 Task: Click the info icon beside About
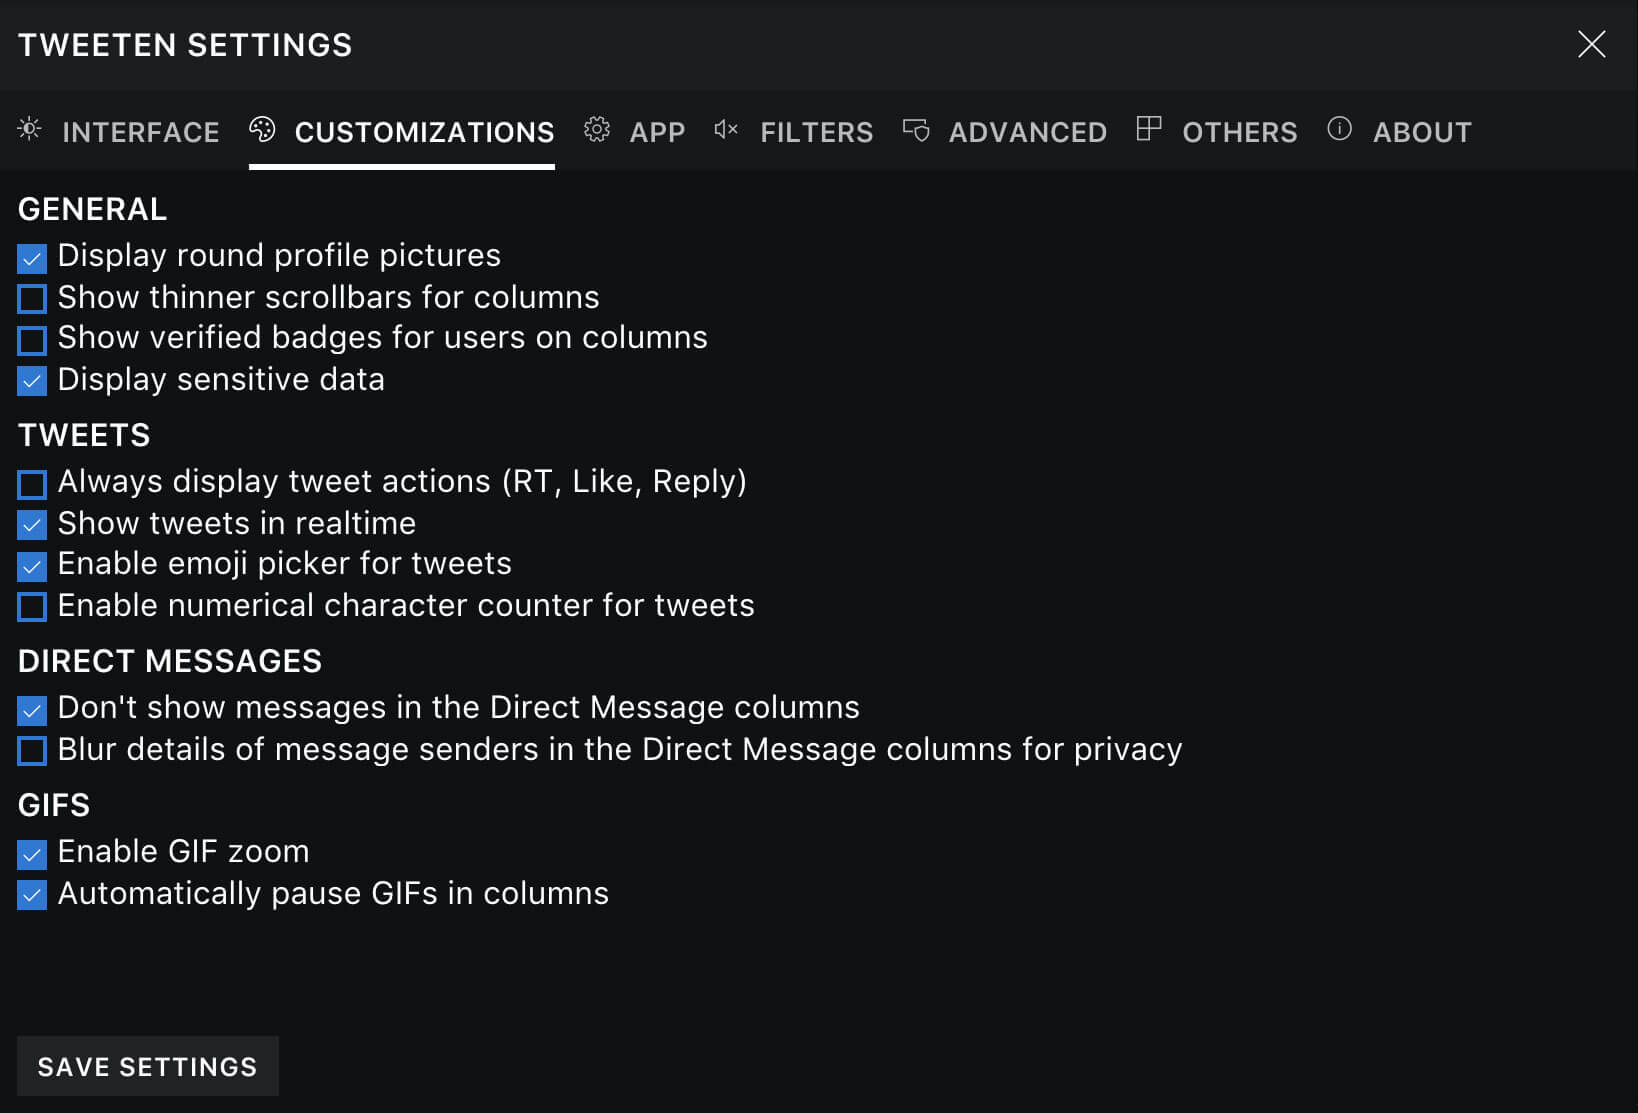1339,129
